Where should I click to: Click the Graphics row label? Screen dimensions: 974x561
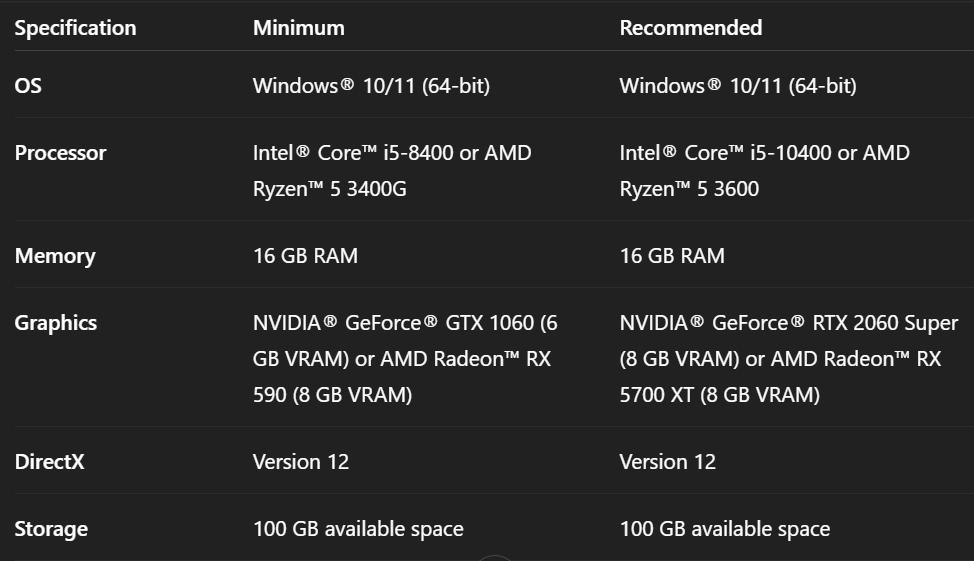[56, 323]
